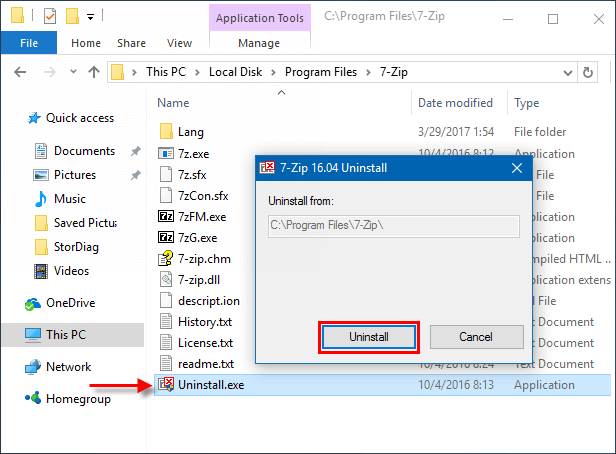
Task: Expand chevron after This PC breadcrumb
Action: coord(197,73)
